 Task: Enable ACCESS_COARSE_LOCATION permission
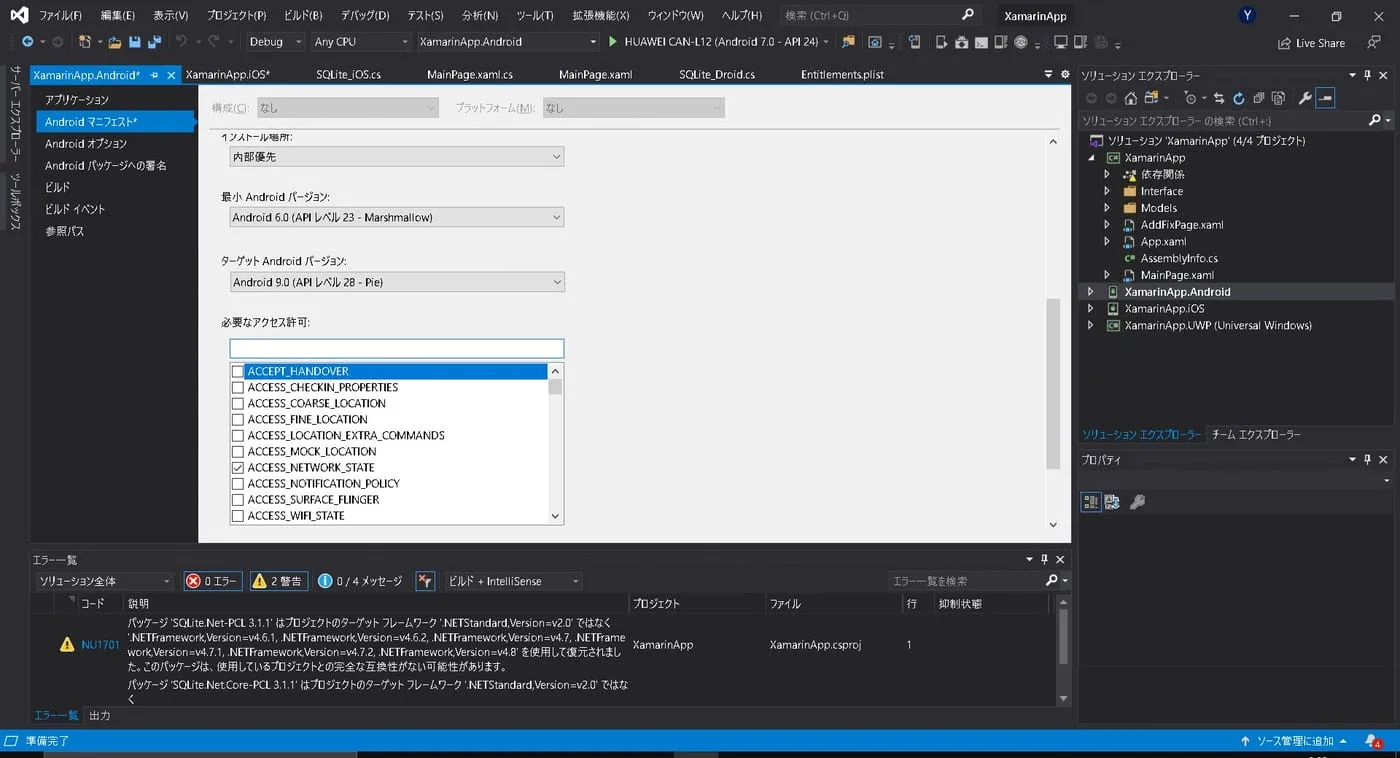[238, 403]
